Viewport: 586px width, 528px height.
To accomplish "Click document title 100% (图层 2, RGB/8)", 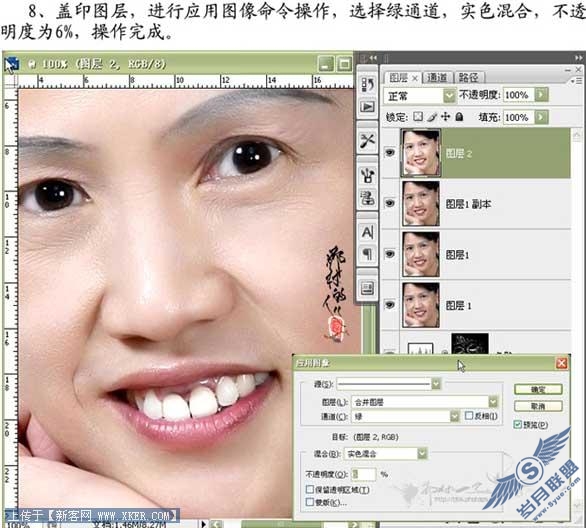I will coord(104,64).
